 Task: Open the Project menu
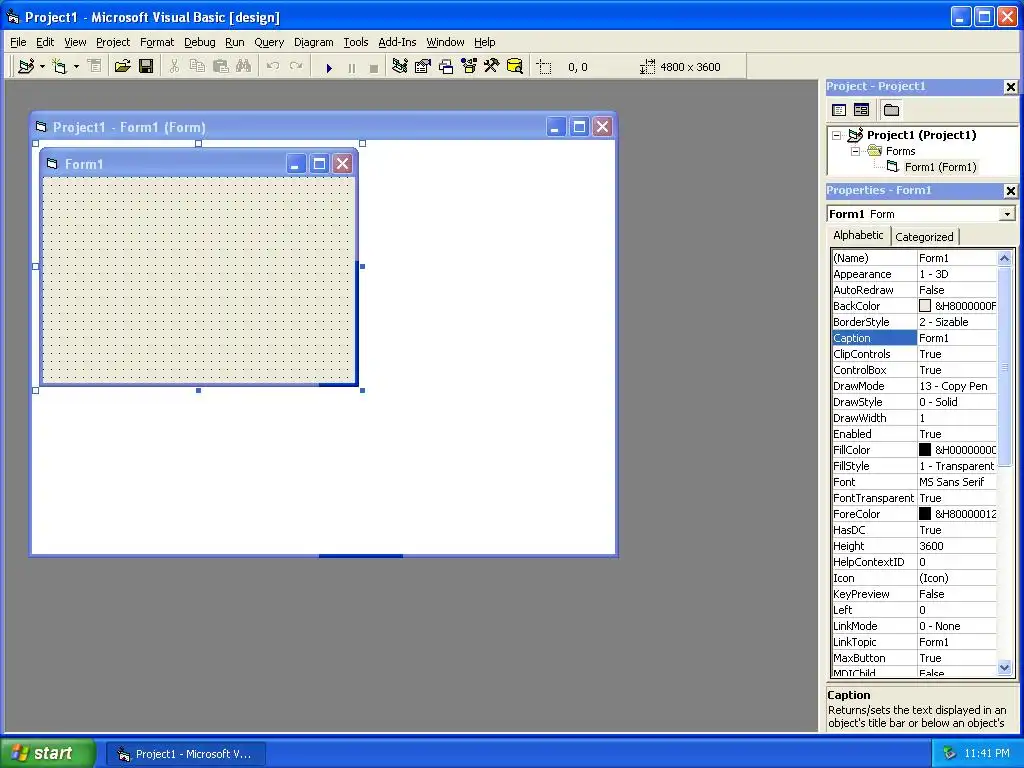113,42
